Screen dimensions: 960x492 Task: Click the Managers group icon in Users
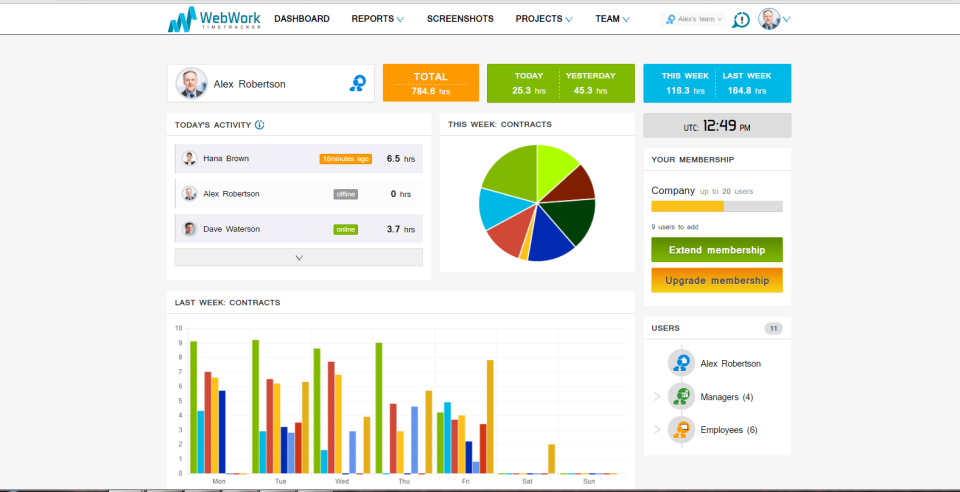(x=681, y=397)
